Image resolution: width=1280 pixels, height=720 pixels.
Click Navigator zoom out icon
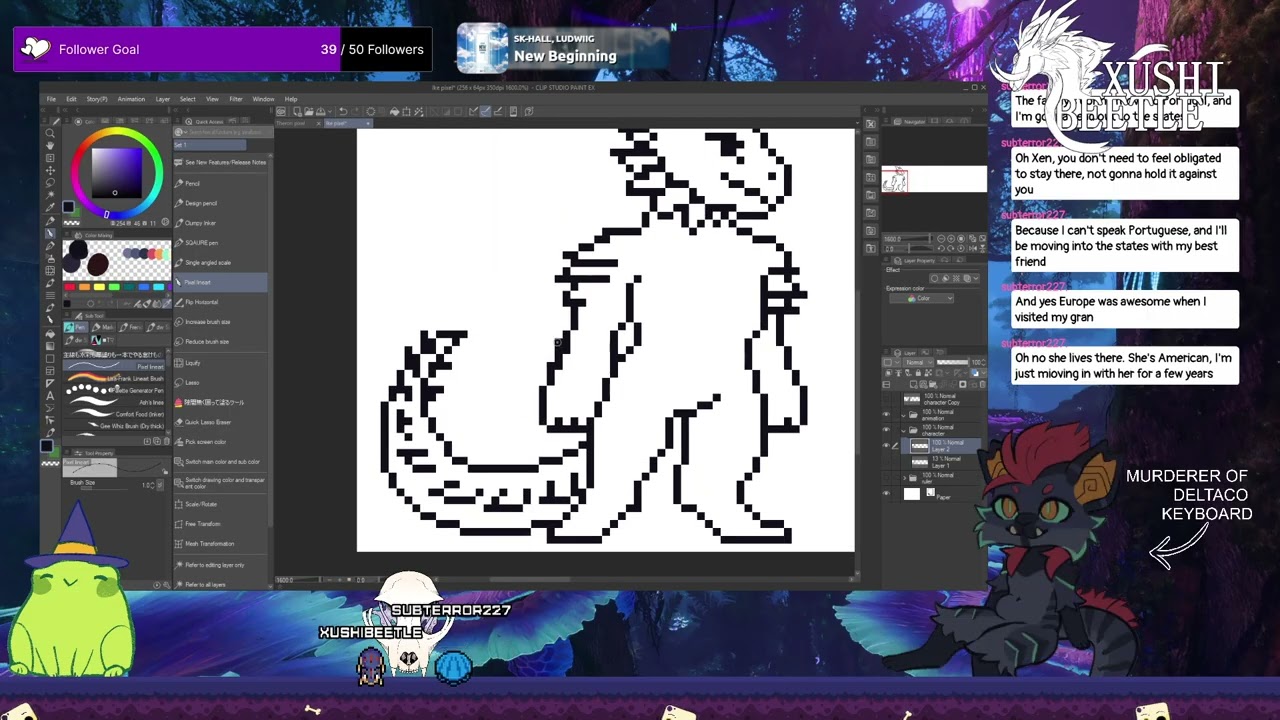[x=941, y=239]
